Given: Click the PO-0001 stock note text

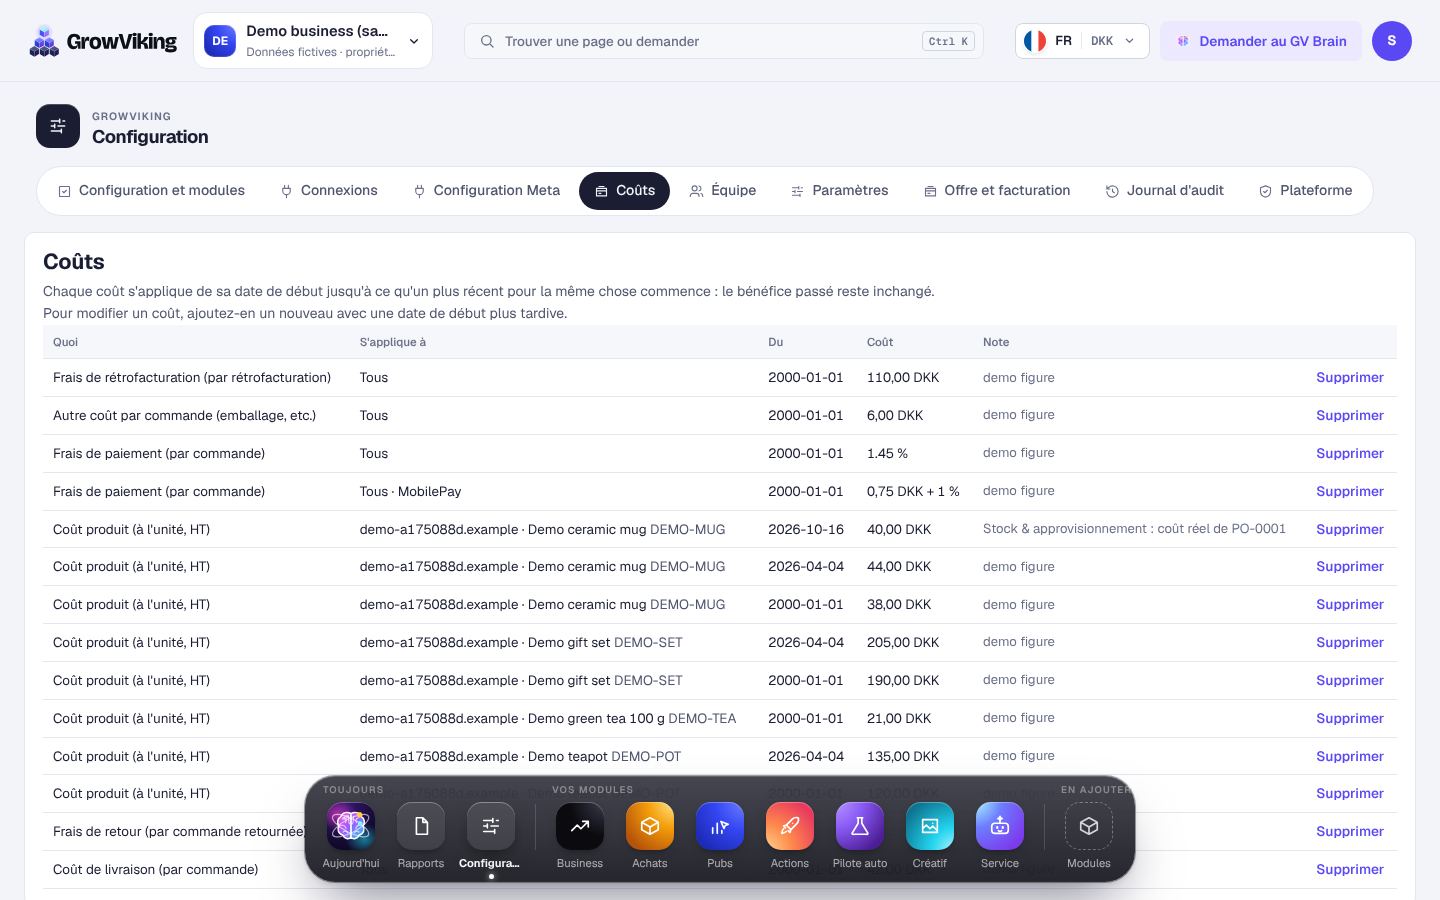Looking at the screenshot, I should (x=1134, y=529).
